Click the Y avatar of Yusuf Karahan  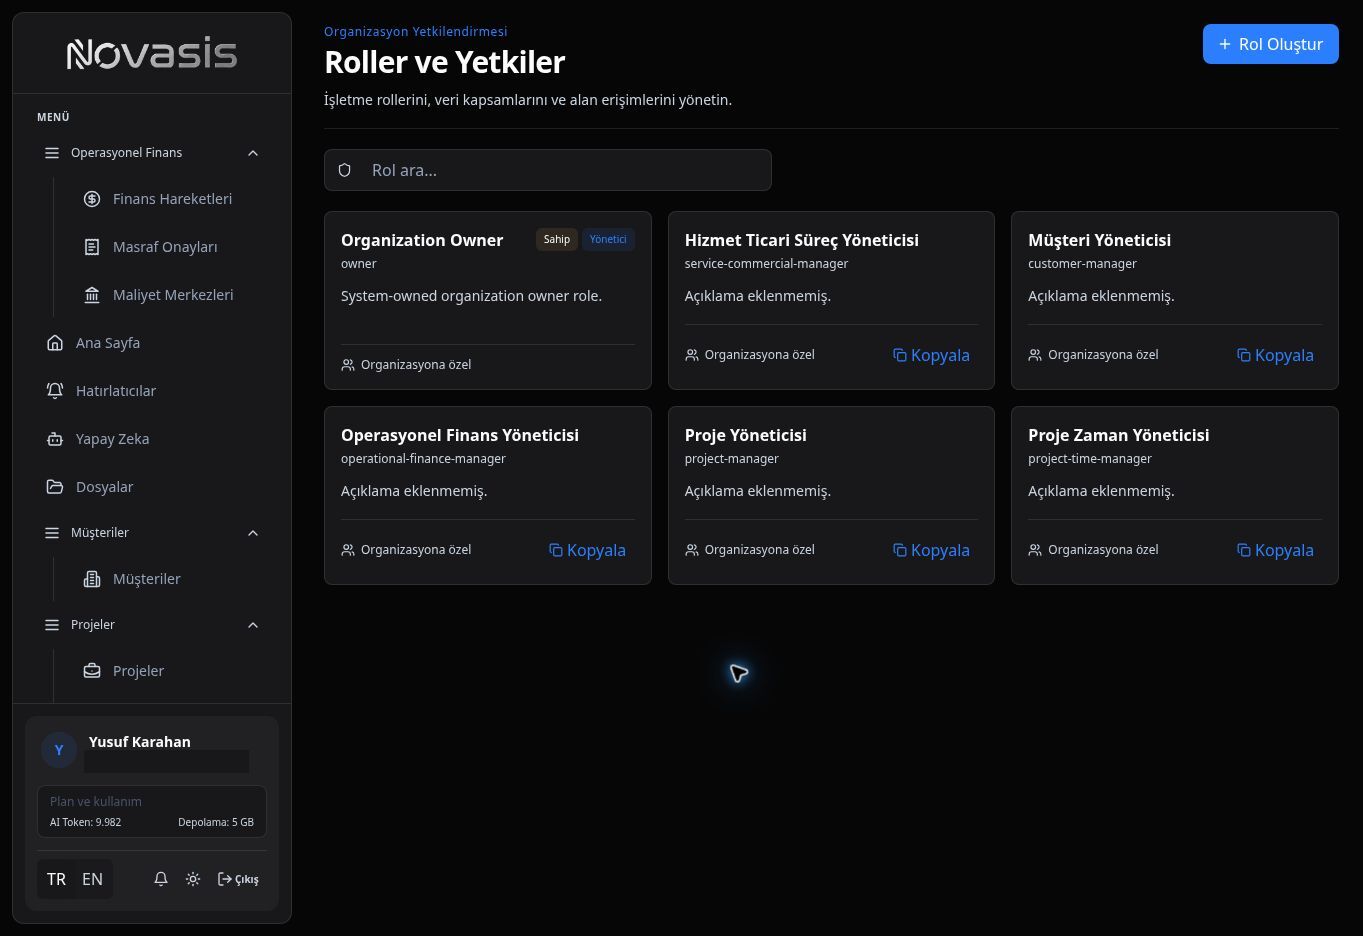[59, 750]
